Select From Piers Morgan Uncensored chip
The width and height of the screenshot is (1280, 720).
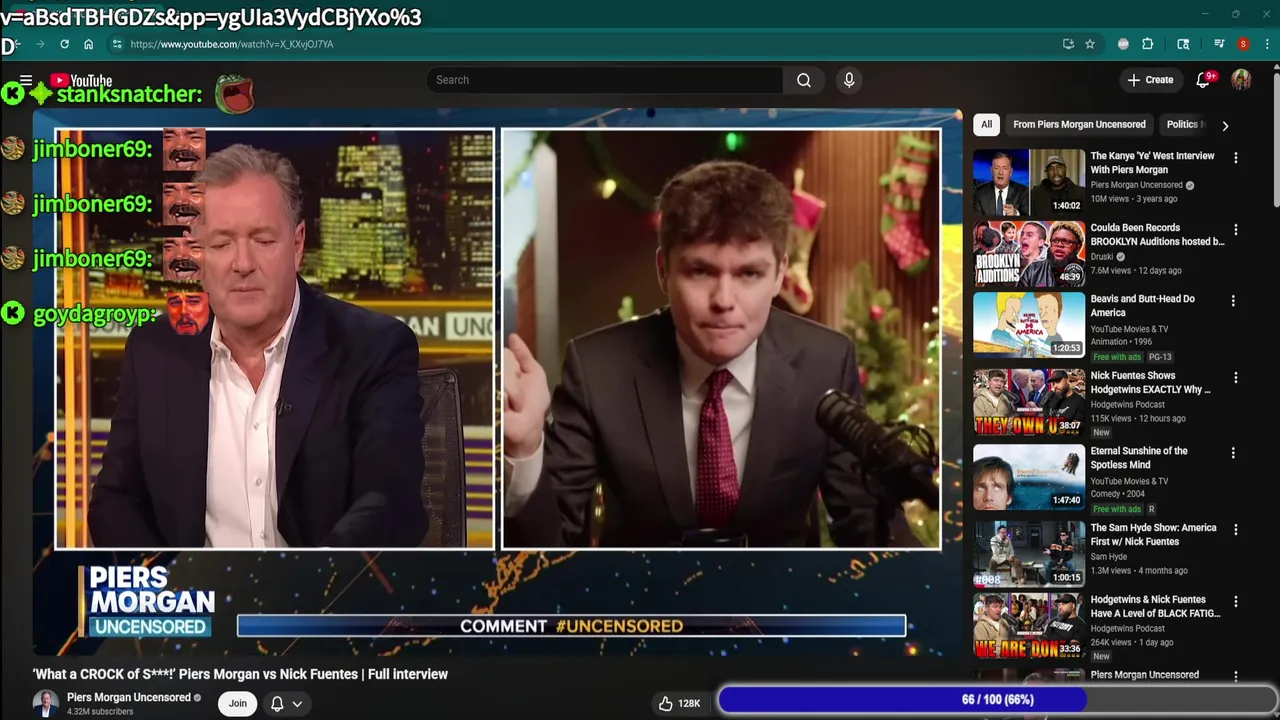click(1079, 124)
